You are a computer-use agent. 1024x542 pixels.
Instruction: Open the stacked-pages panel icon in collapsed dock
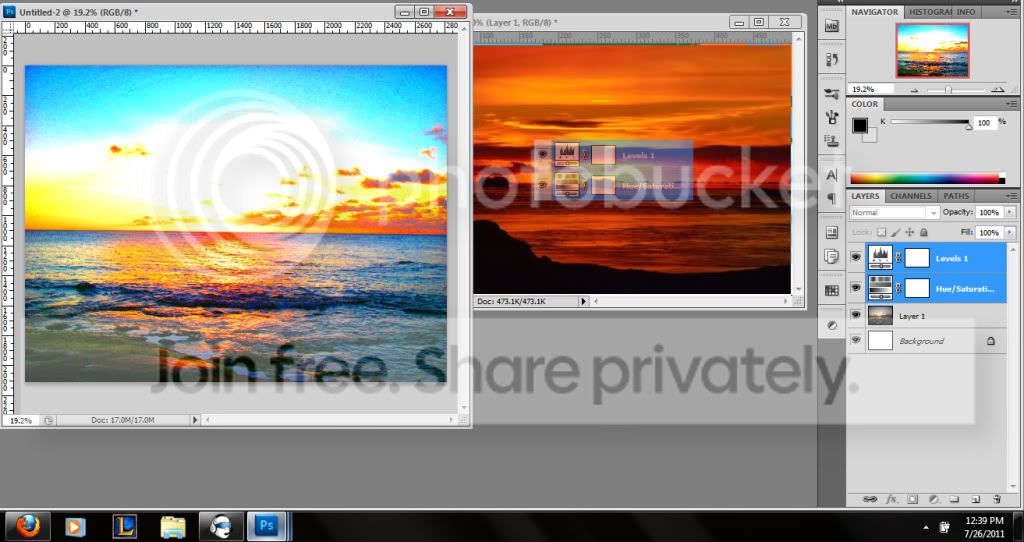pyautogui.click(x=831, y=256)
